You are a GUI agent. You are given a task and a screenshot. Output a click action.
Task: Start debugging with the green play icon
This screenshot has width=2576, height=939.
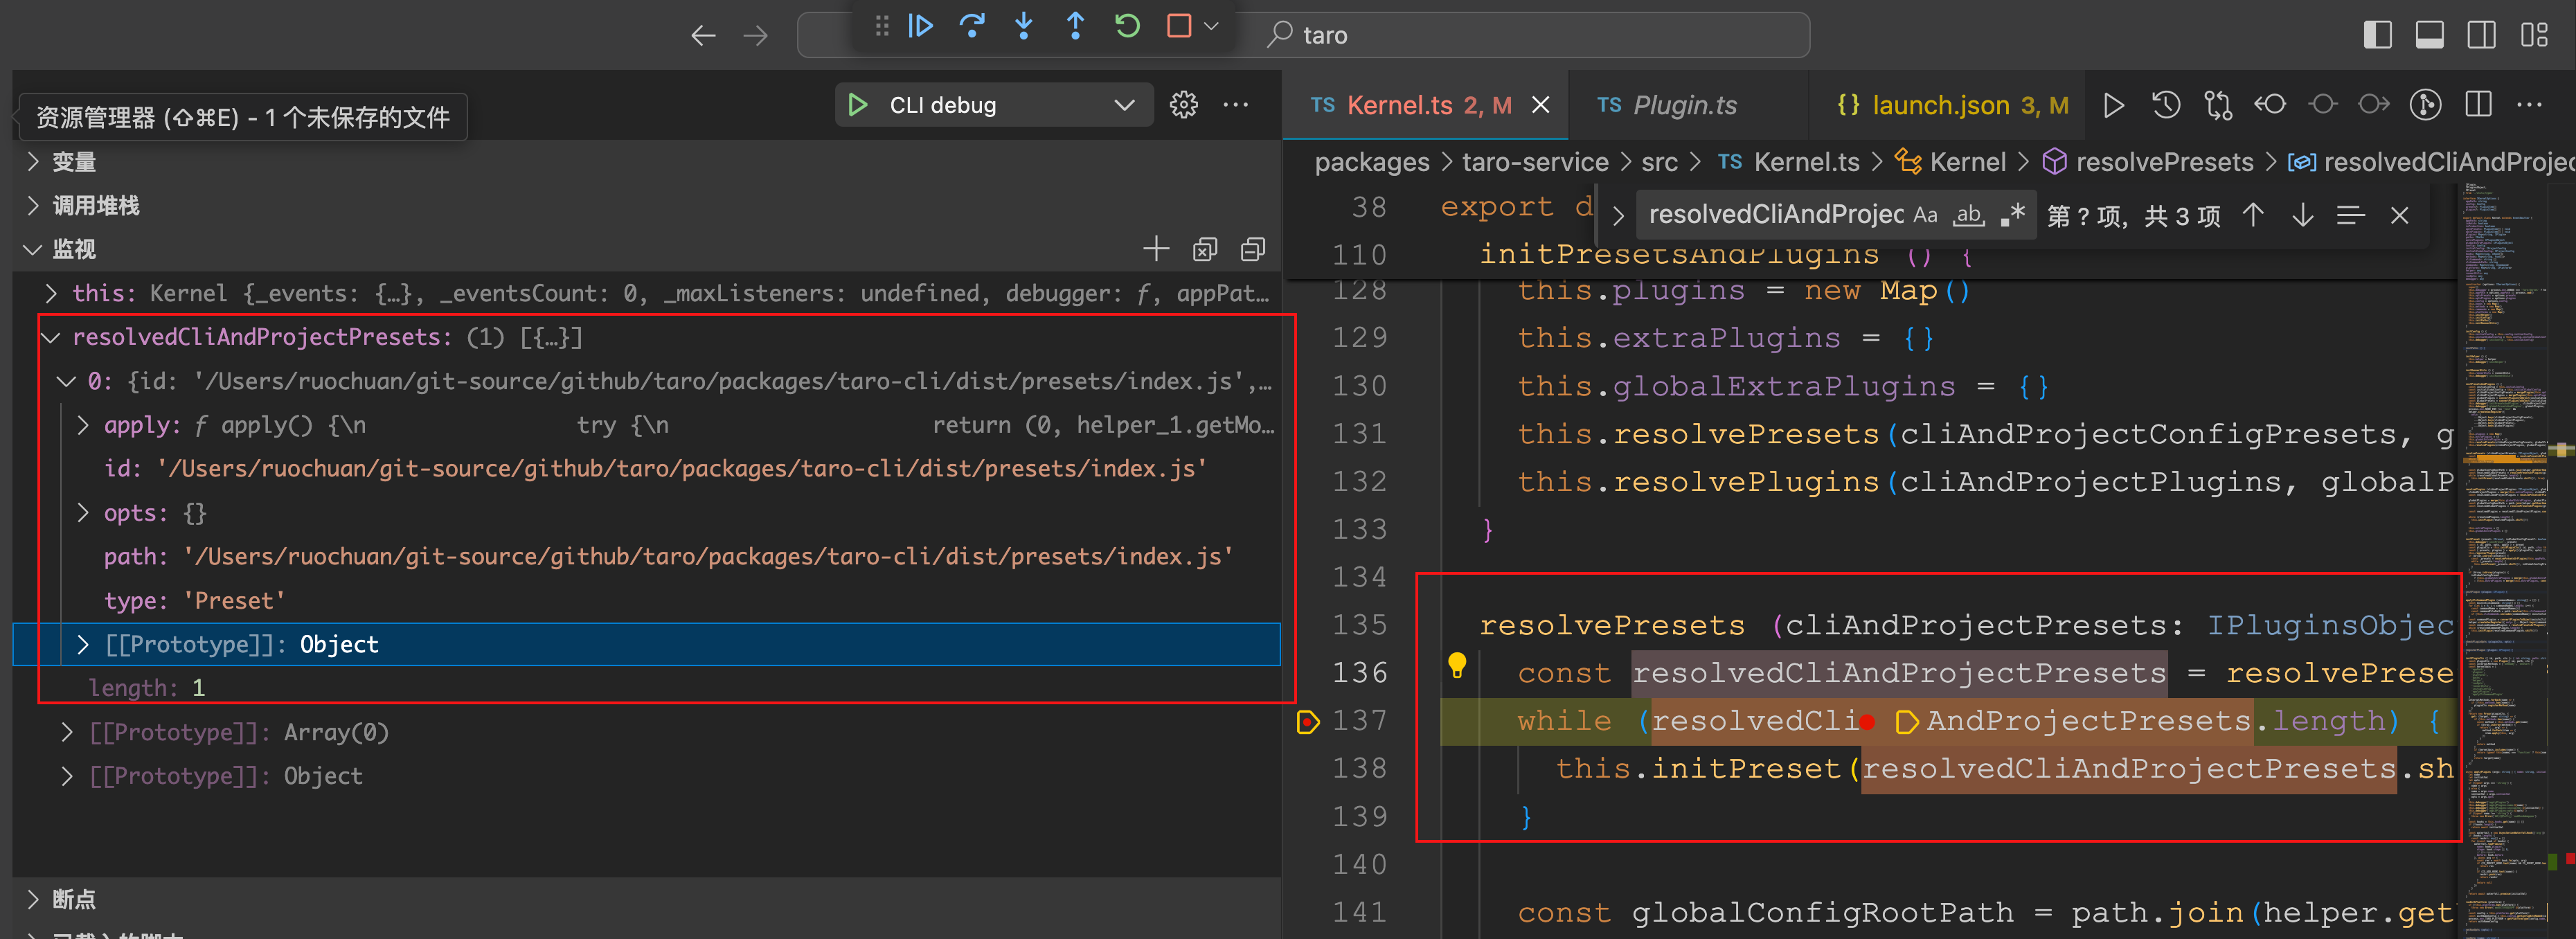pos(857,105)
